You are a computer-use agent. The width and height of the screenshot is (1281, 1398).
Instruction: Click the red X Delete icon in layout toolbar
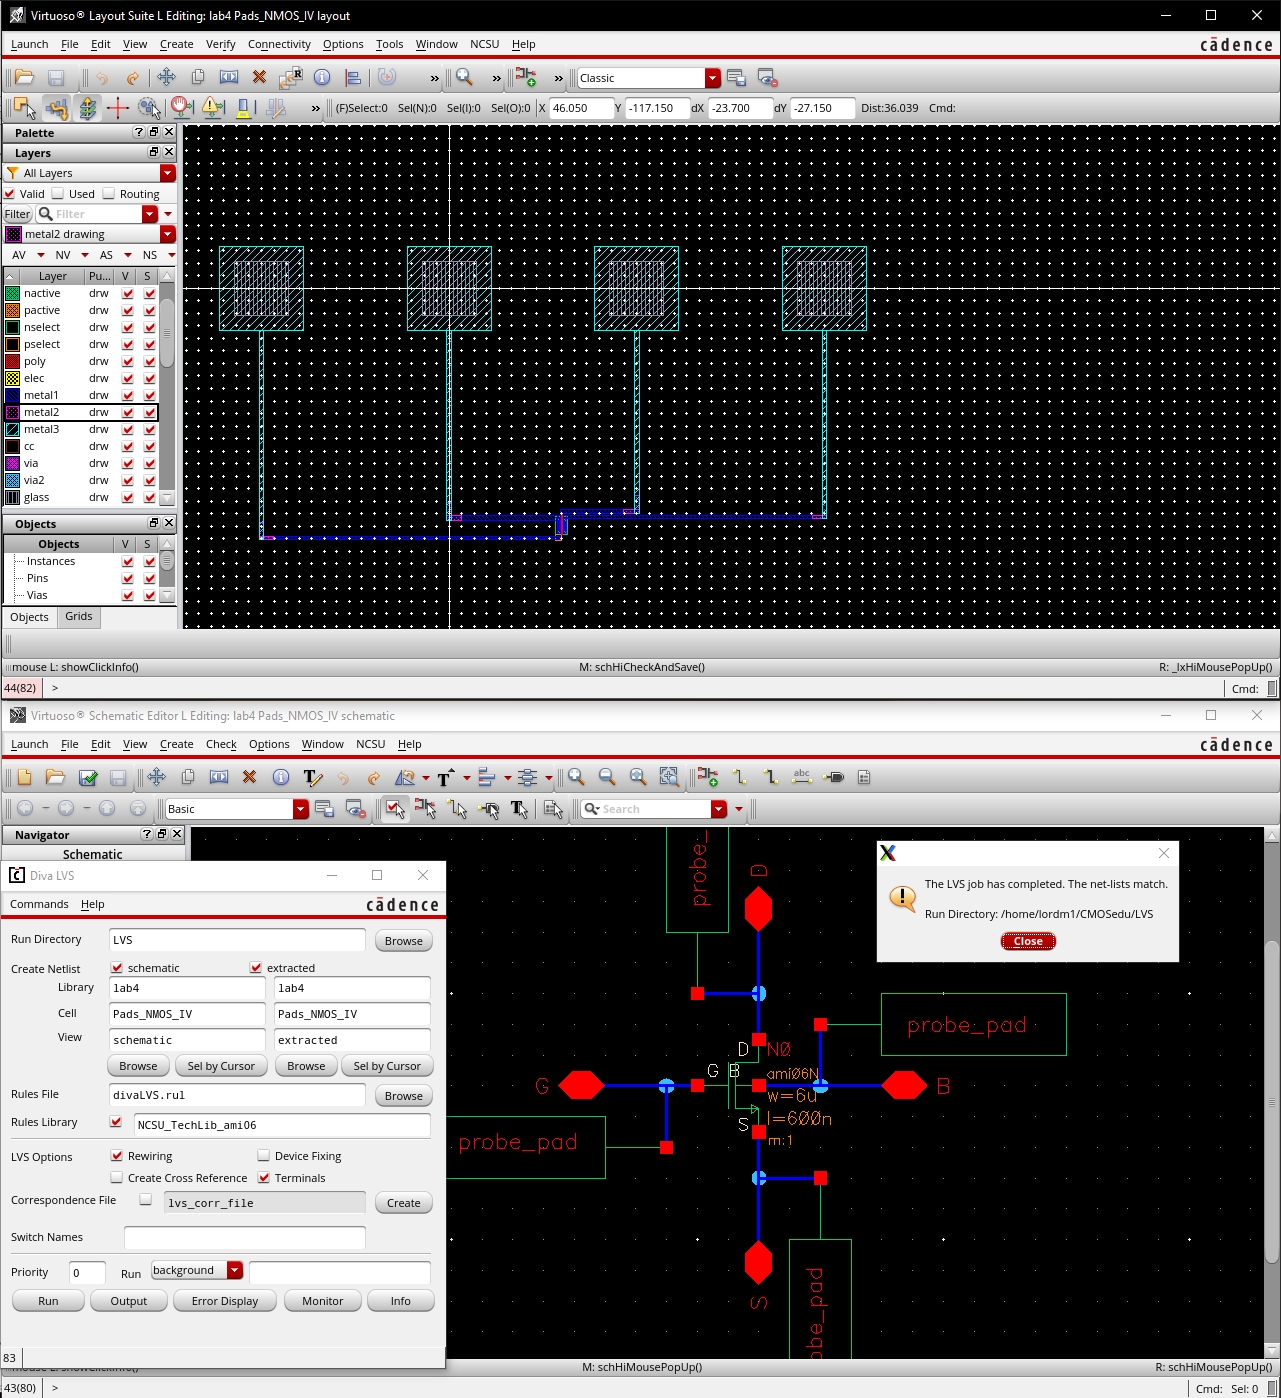tap(259, 78)
